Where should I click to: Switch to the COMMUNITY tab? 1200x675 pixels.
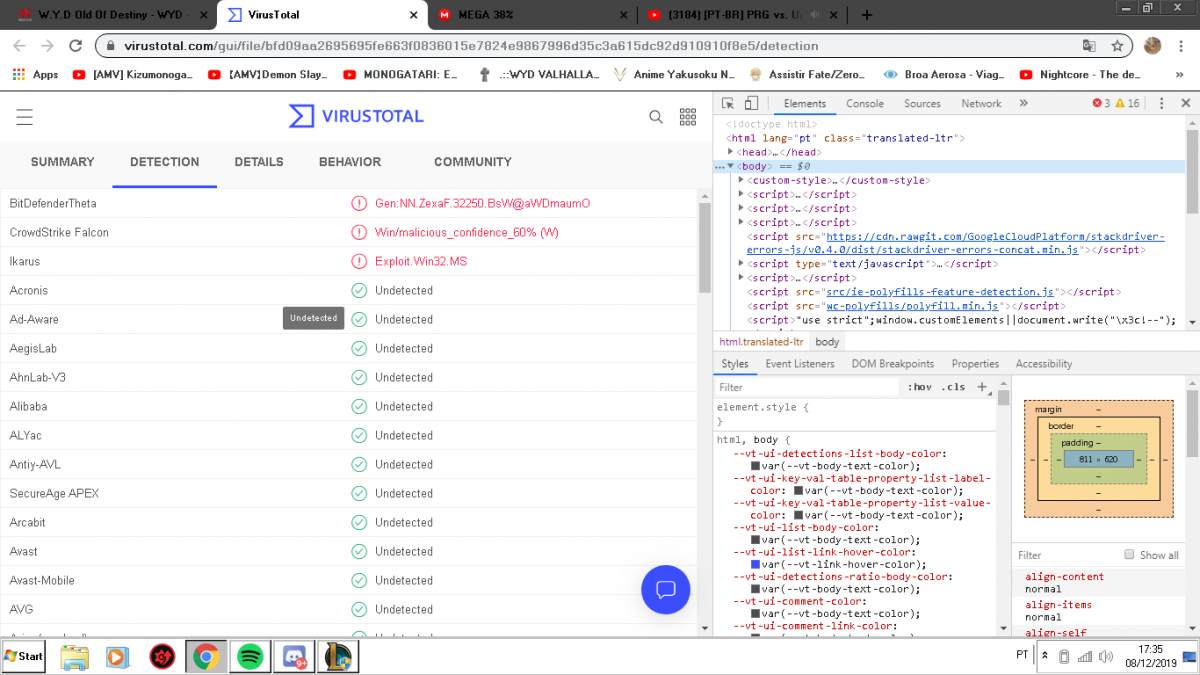(x=473, y=162)
